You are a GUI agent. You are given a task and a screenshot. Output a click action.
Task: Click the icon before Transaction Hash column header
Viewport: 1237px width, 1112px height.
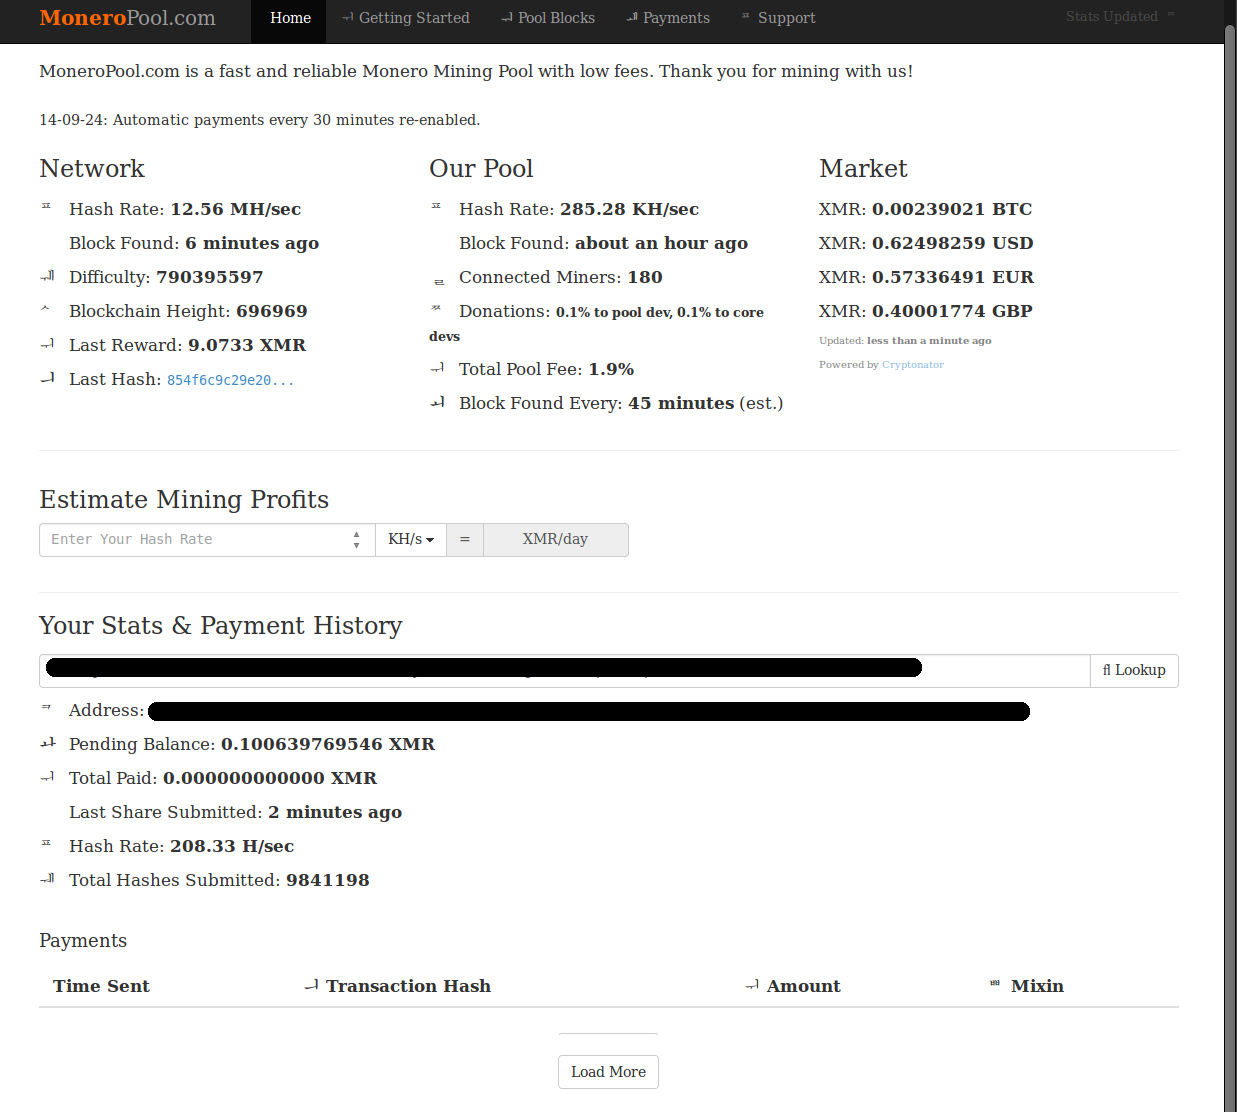coord(312,985)
